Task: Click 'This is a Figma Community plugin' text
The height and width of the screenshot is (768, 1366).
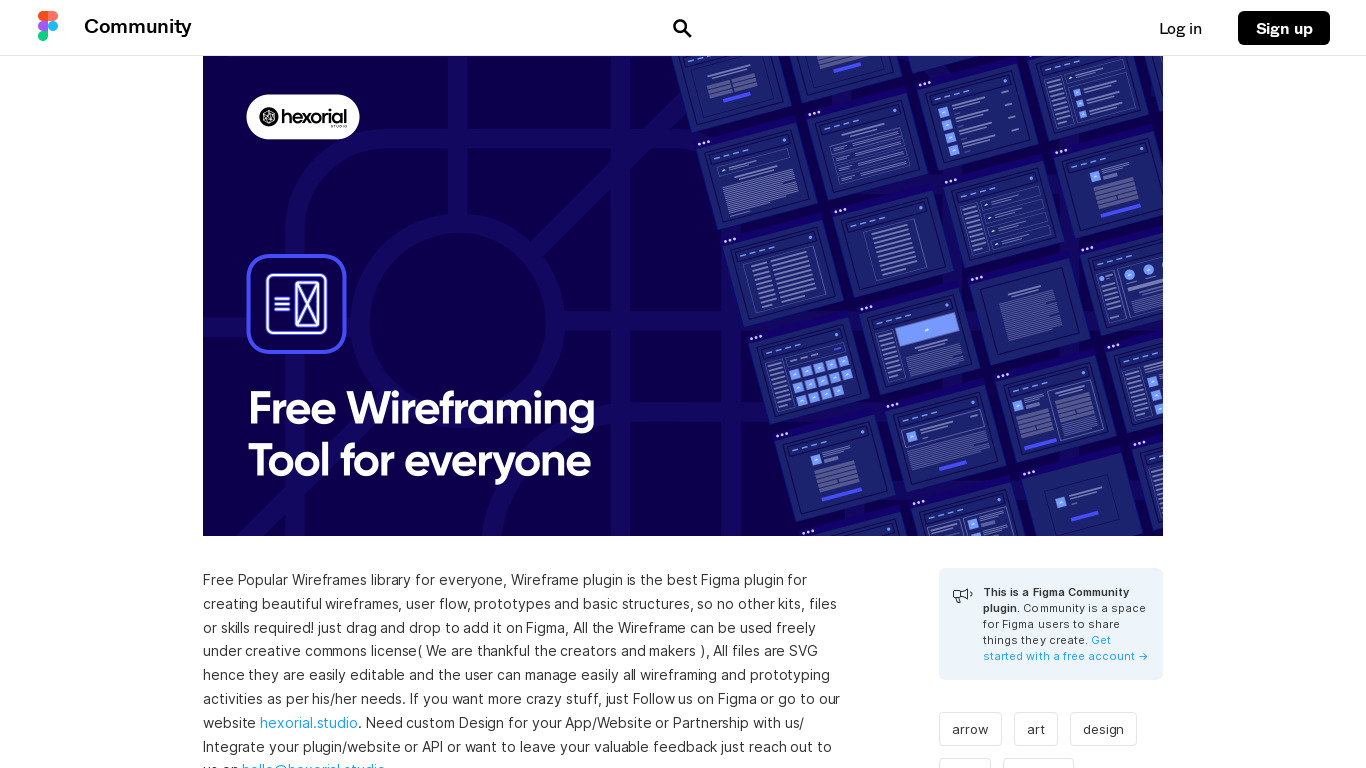Action: tap(1056, 599)
